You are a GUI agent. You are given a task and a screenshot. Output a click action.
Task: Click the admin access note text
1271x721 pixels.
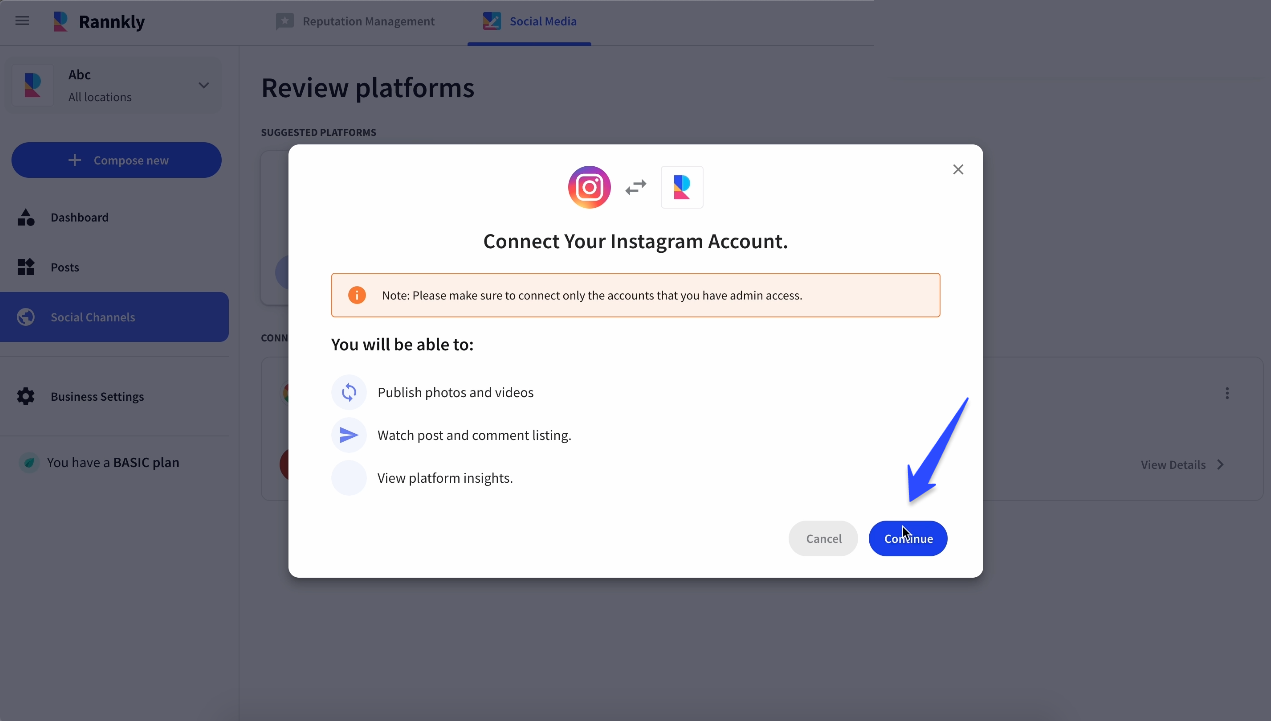pyautogui.click(x=592, y=295)
